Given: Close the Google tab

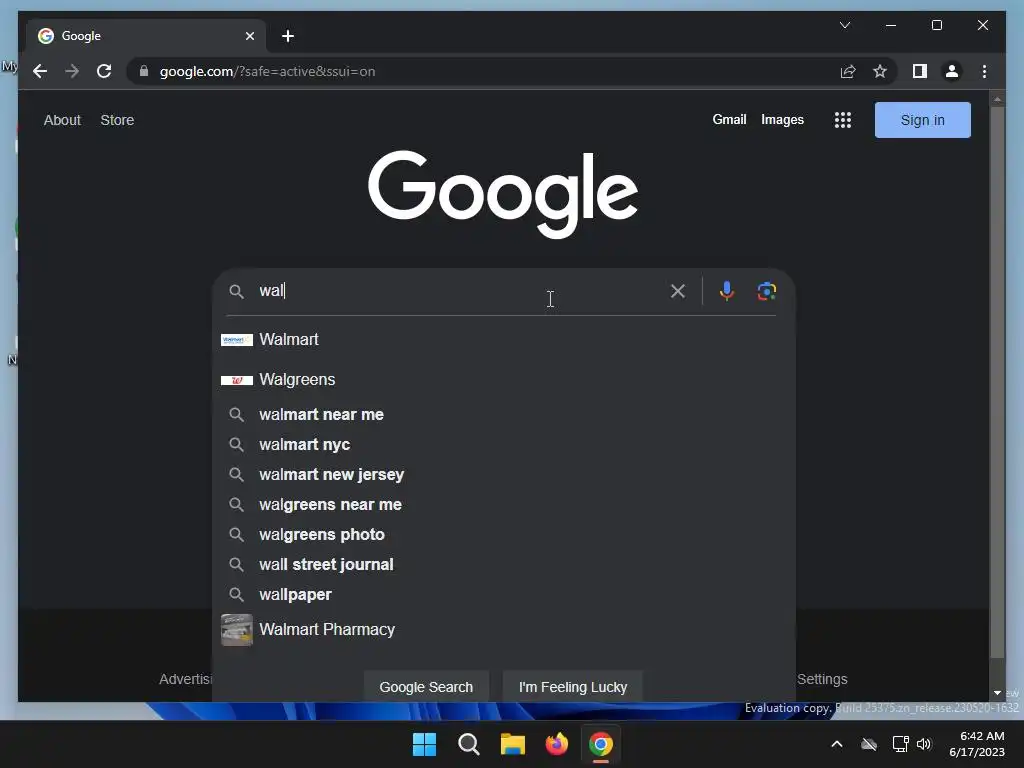Looking at the screenshot, I should [x=249, y=36].
